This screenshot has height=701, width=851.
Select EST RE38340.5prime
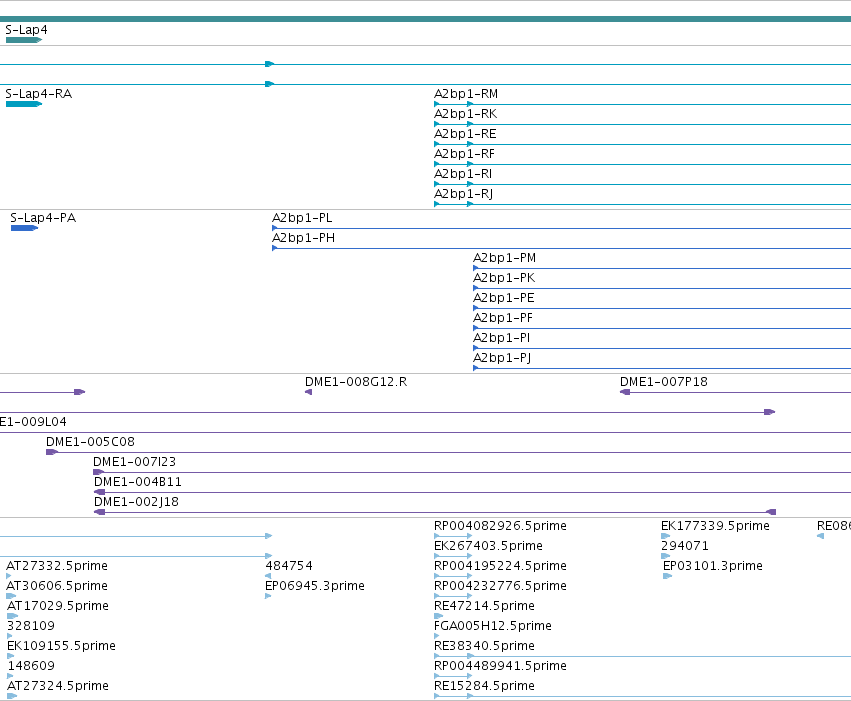484,647
